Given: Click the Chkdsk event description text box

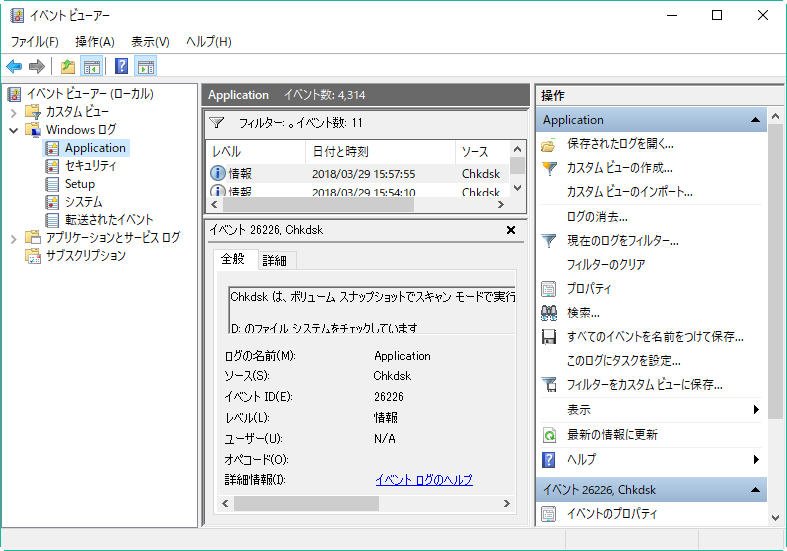Looking at the screenshot, I should (372, 310).
